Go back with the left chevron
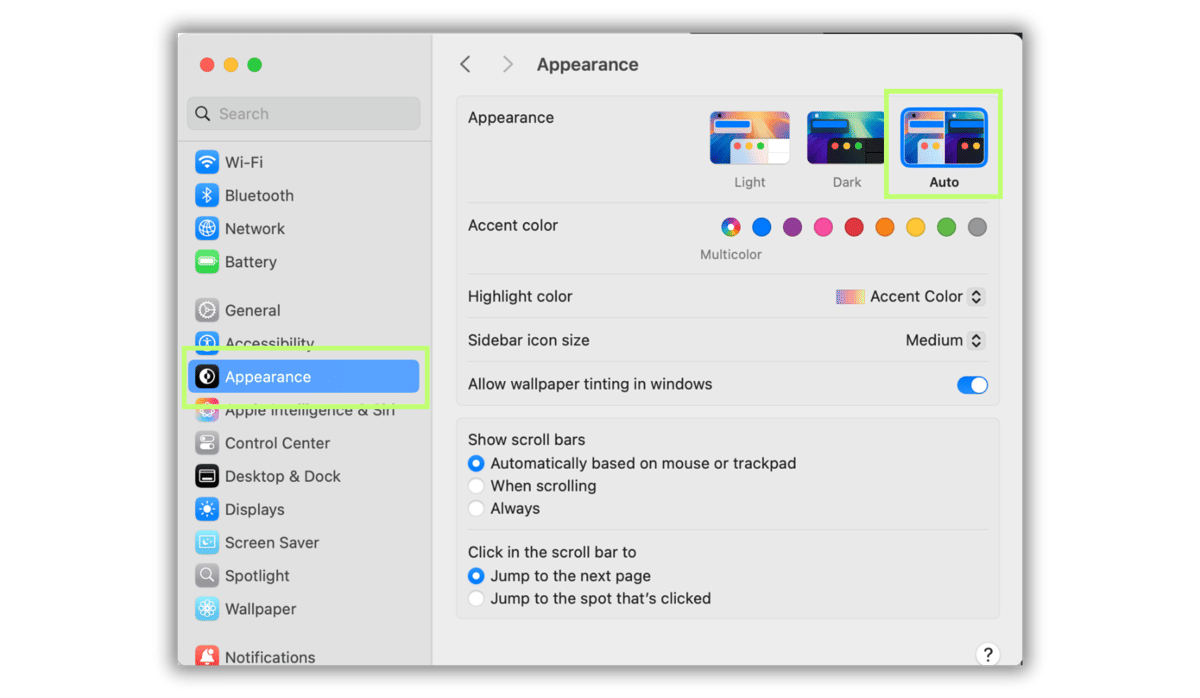 point(465,64)
